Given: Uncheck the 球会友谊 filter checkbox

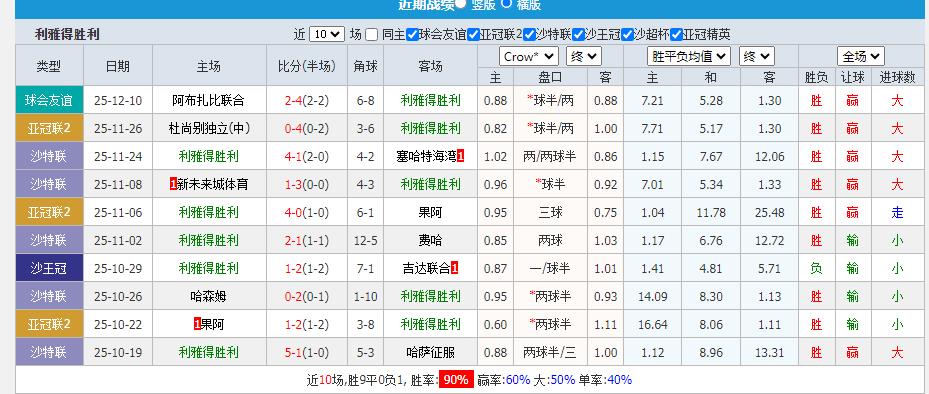Looking at the screenshot, I should click(412, 35).
